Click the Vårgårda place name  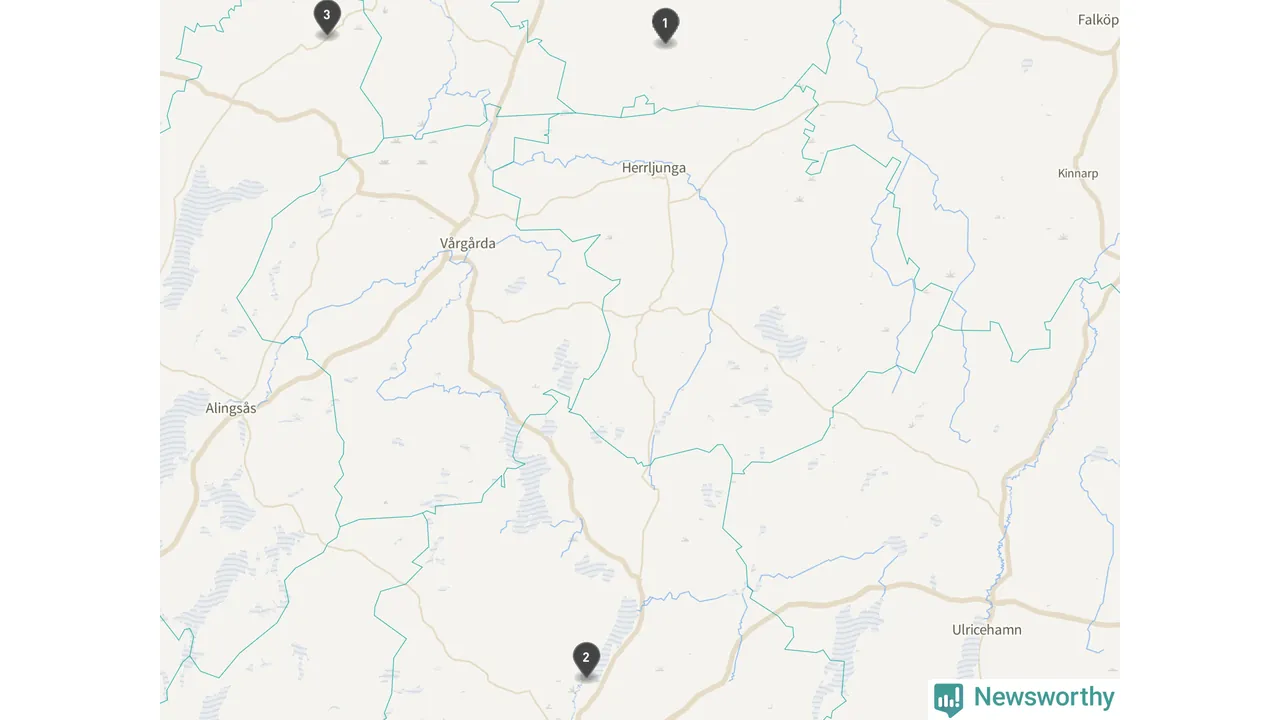467,243
